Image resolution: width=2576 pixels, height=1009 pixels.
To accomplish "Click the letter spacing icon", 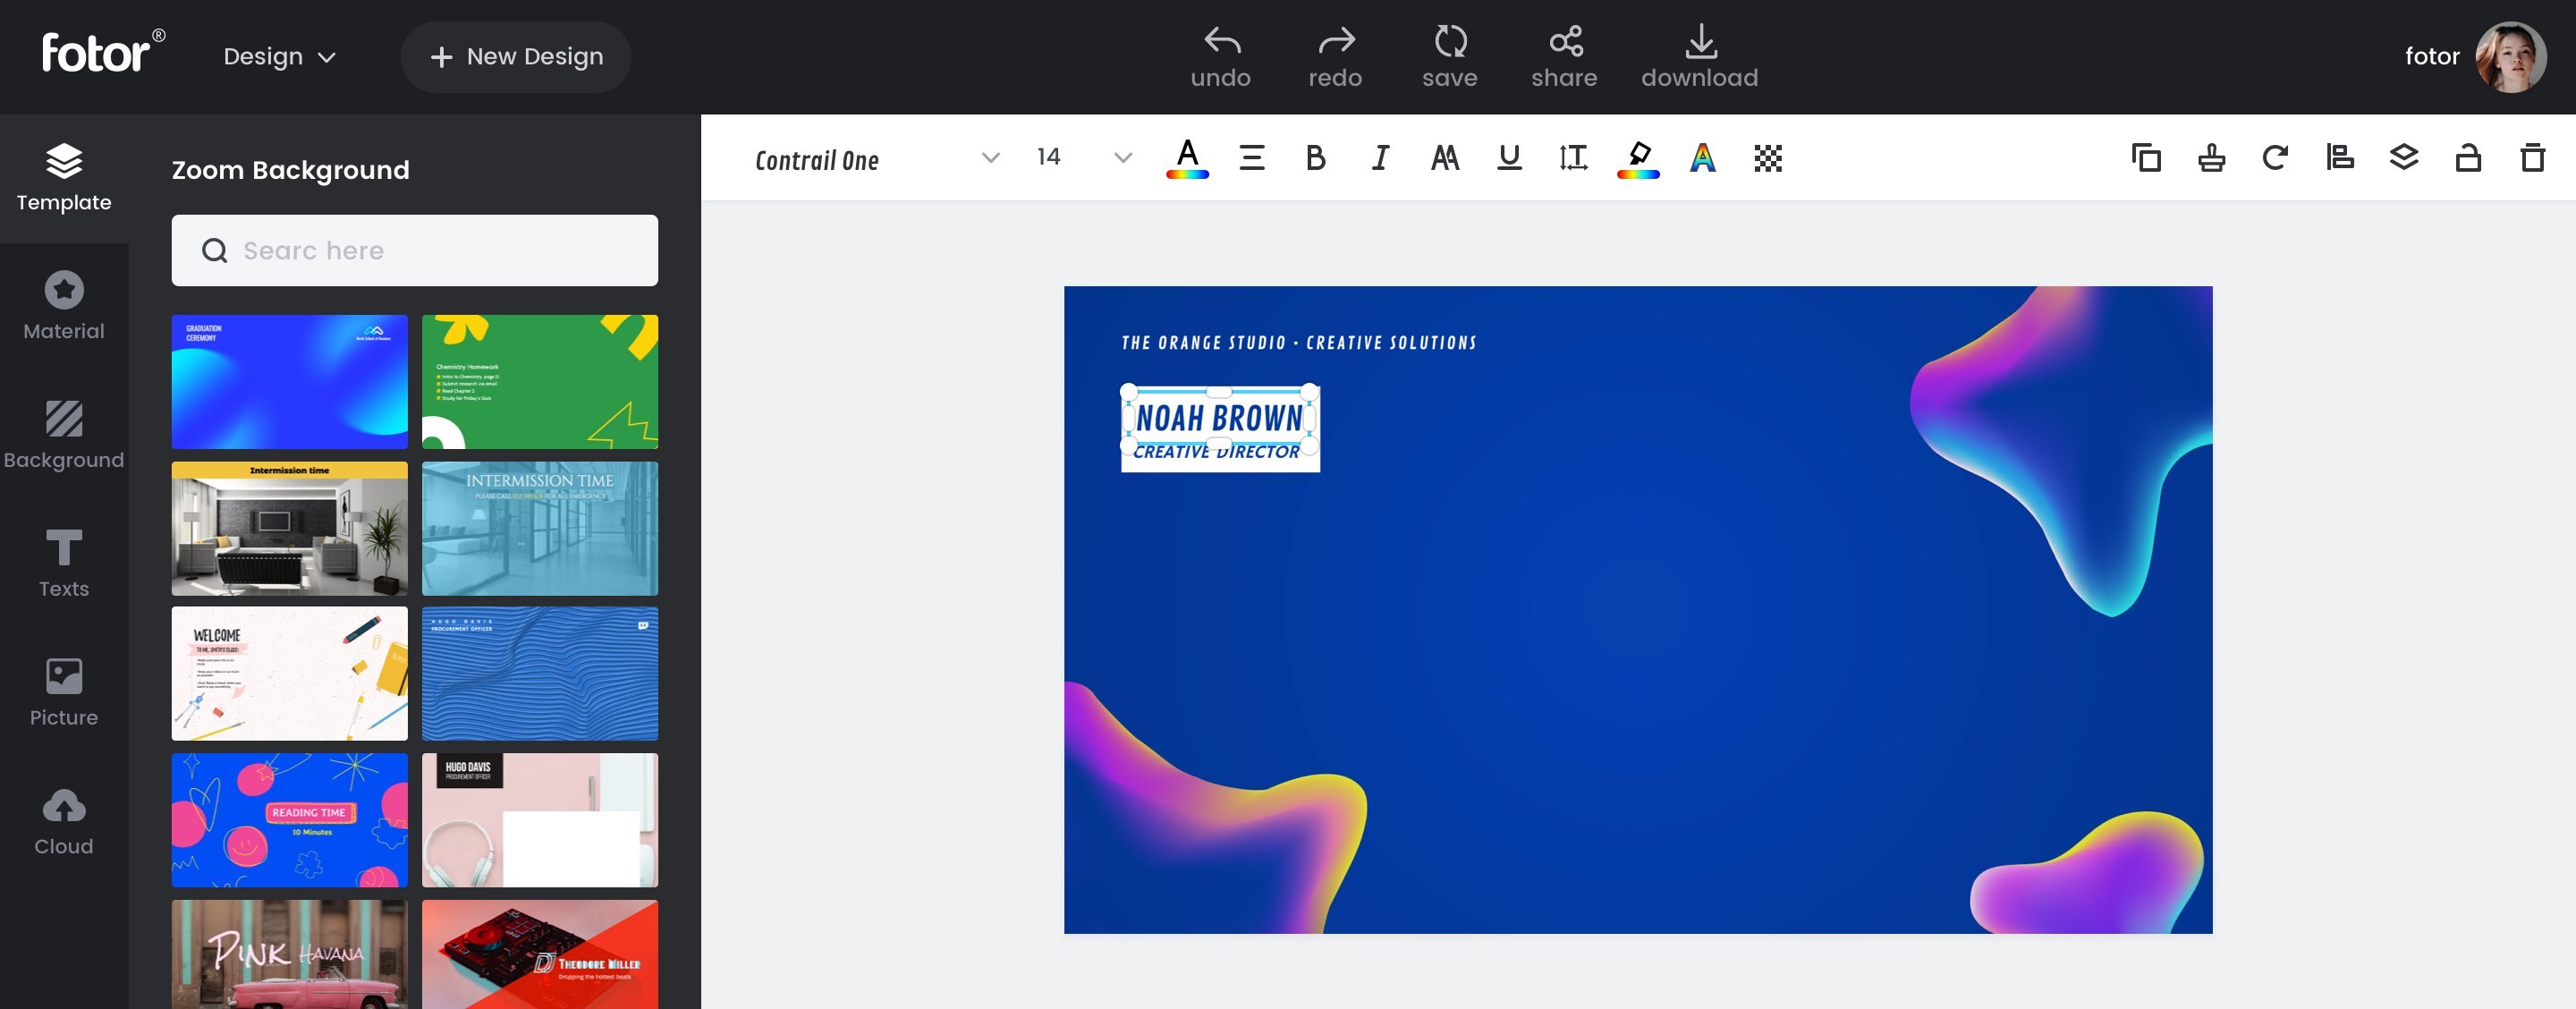I will tap(1572, 157).
